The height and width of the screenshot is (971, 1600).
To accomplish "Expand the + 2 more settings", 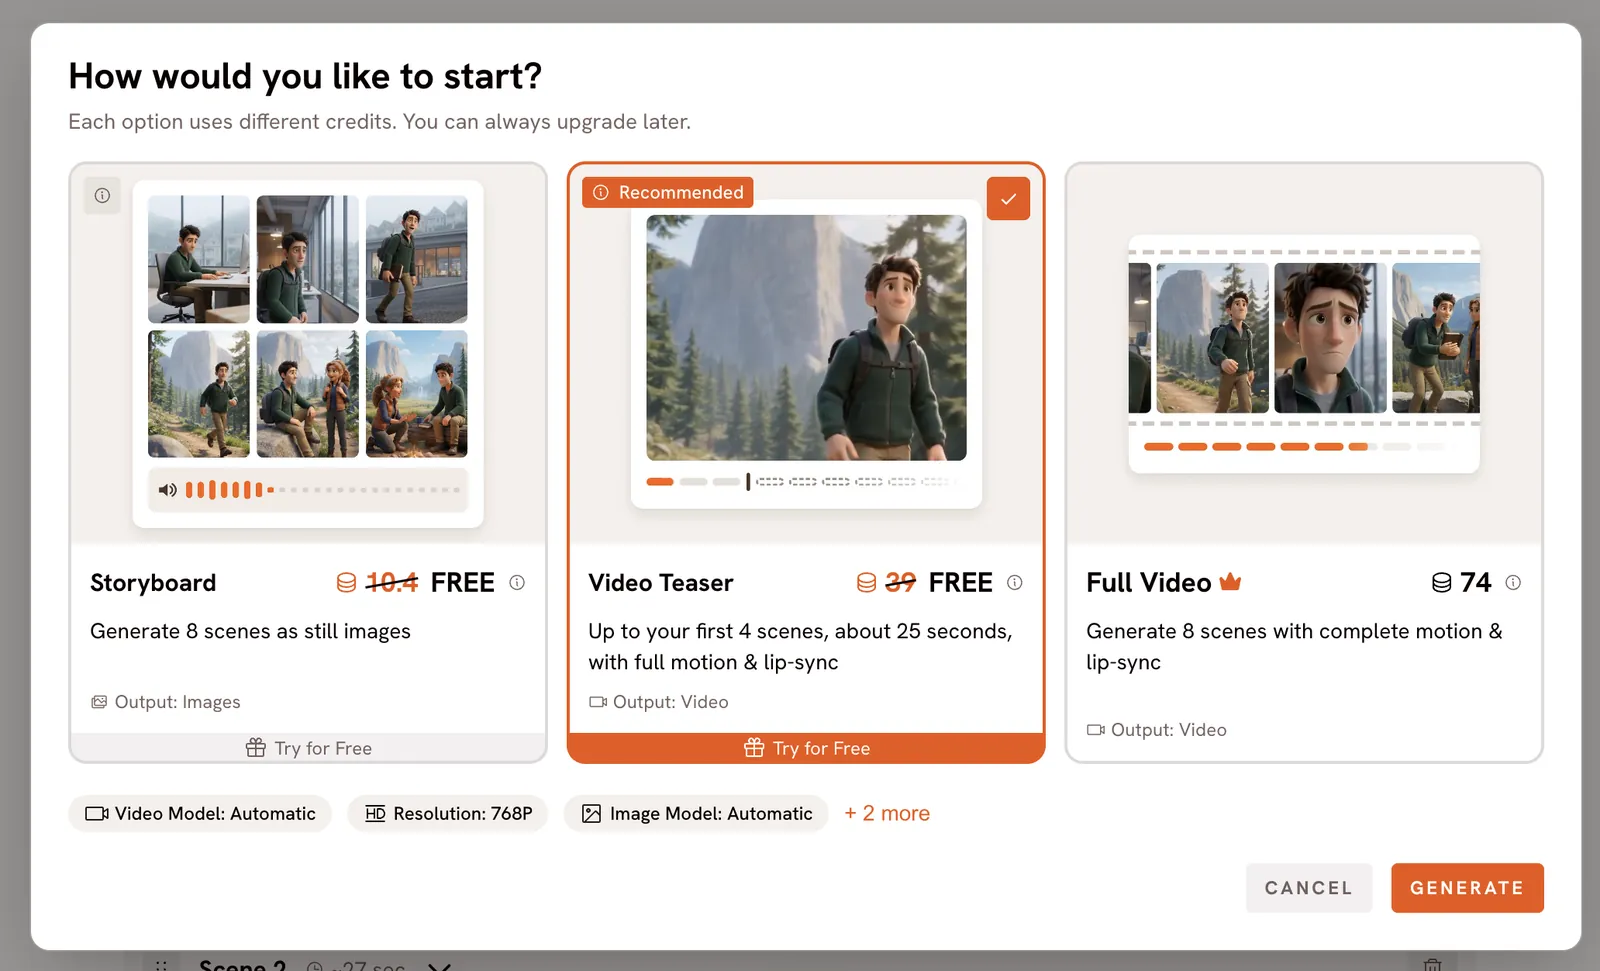I will coord(887,814).
